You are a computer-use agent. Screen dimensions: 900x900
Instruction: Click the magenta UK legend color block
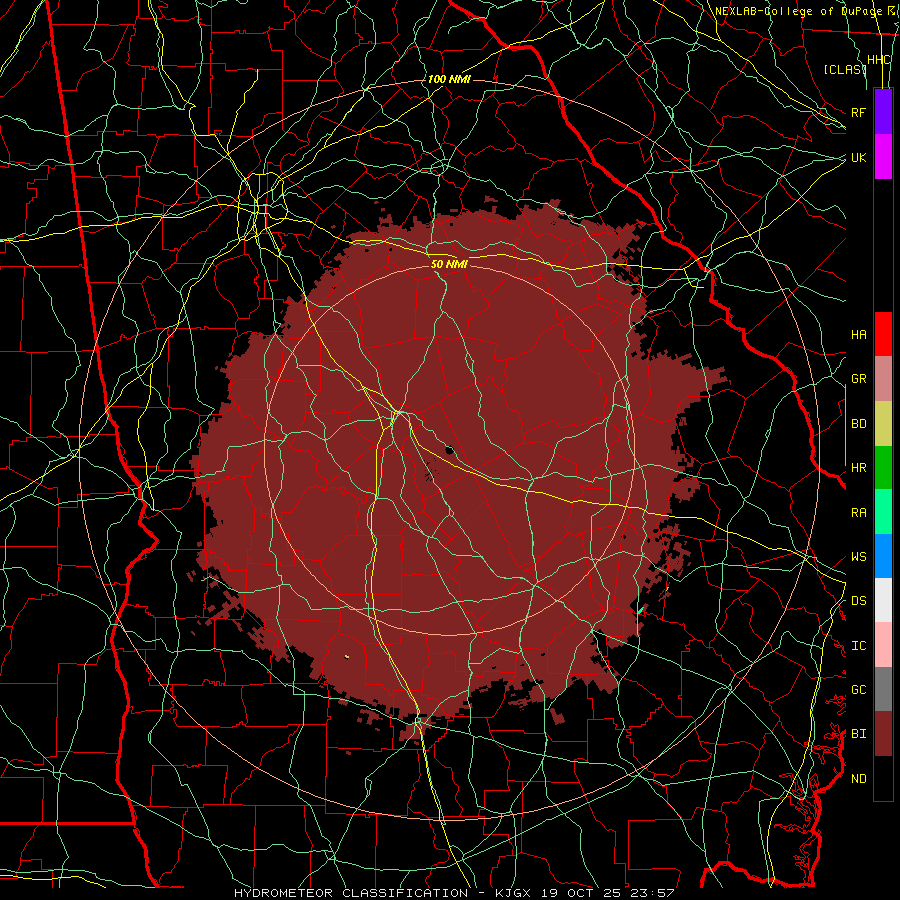tap(883, 156)
